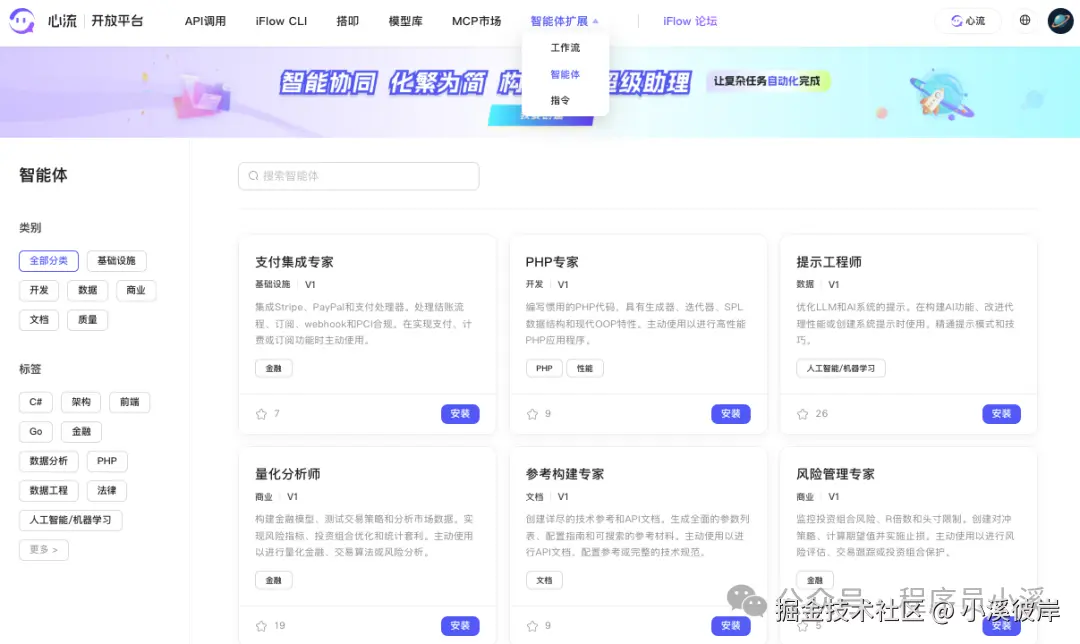1080x644 pixels.
Task: Open the MCP市场 menu item
Action: click(x=476, y=20)
